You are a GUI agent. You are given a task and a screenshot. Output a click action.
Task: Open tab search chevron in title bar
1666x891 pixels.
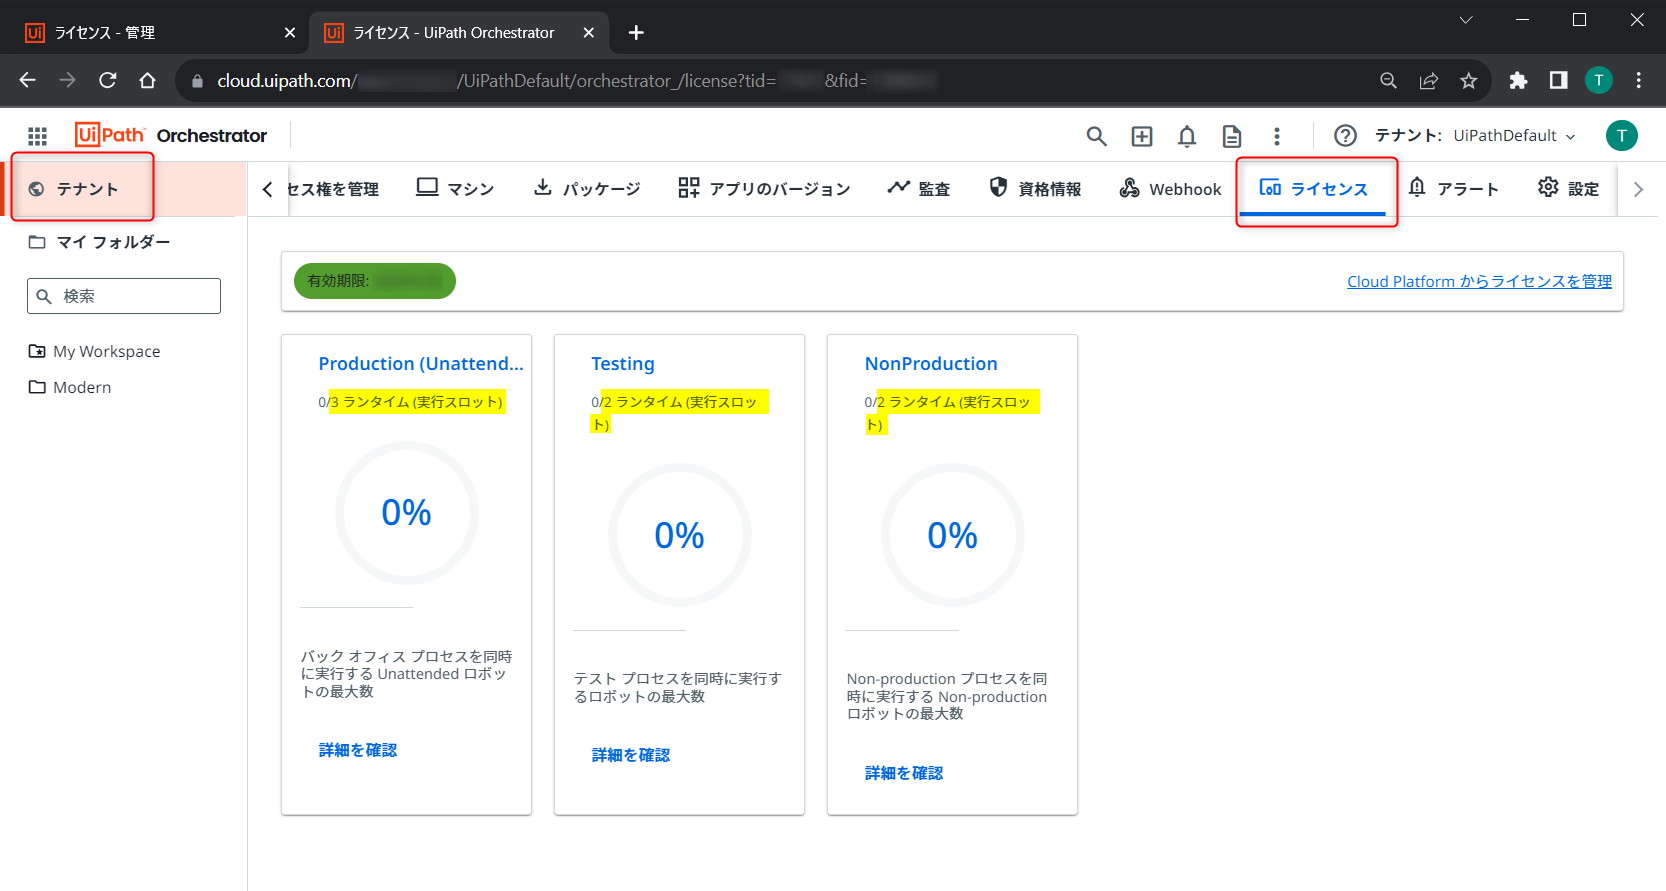[1466, 20]
